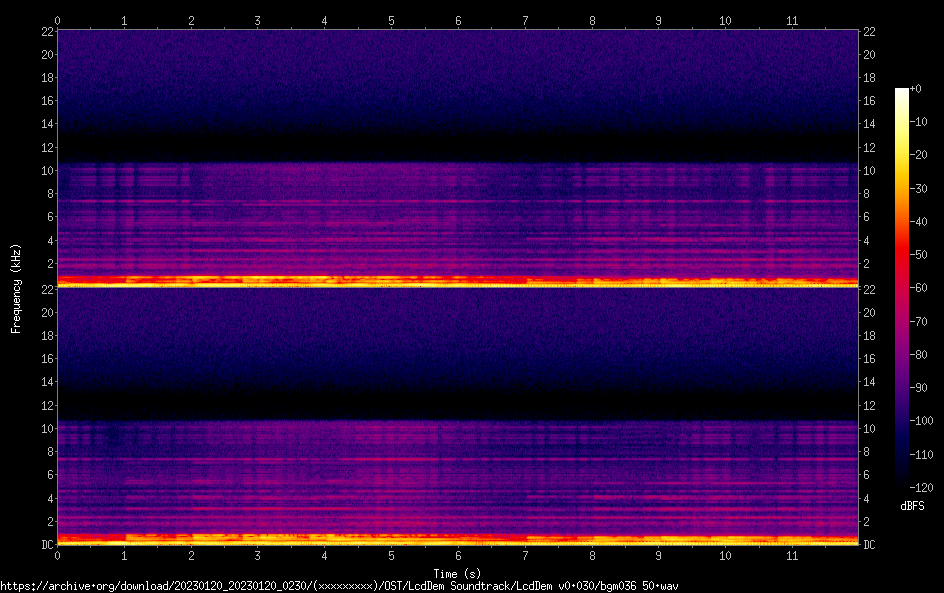The height and width of the screenshot is (593, 944).
Task: Click the 6 second tick on the top time axis
Action: [458, 20]
